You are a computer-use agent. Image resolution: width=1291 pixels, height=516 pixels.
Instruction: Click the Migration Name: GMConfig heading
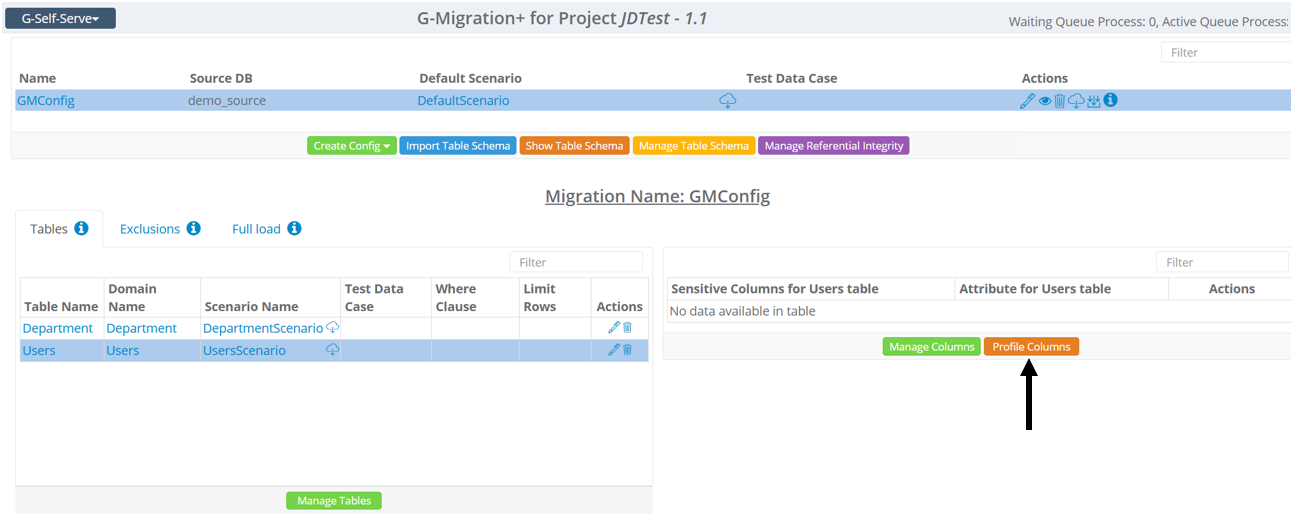coord(657,196)
